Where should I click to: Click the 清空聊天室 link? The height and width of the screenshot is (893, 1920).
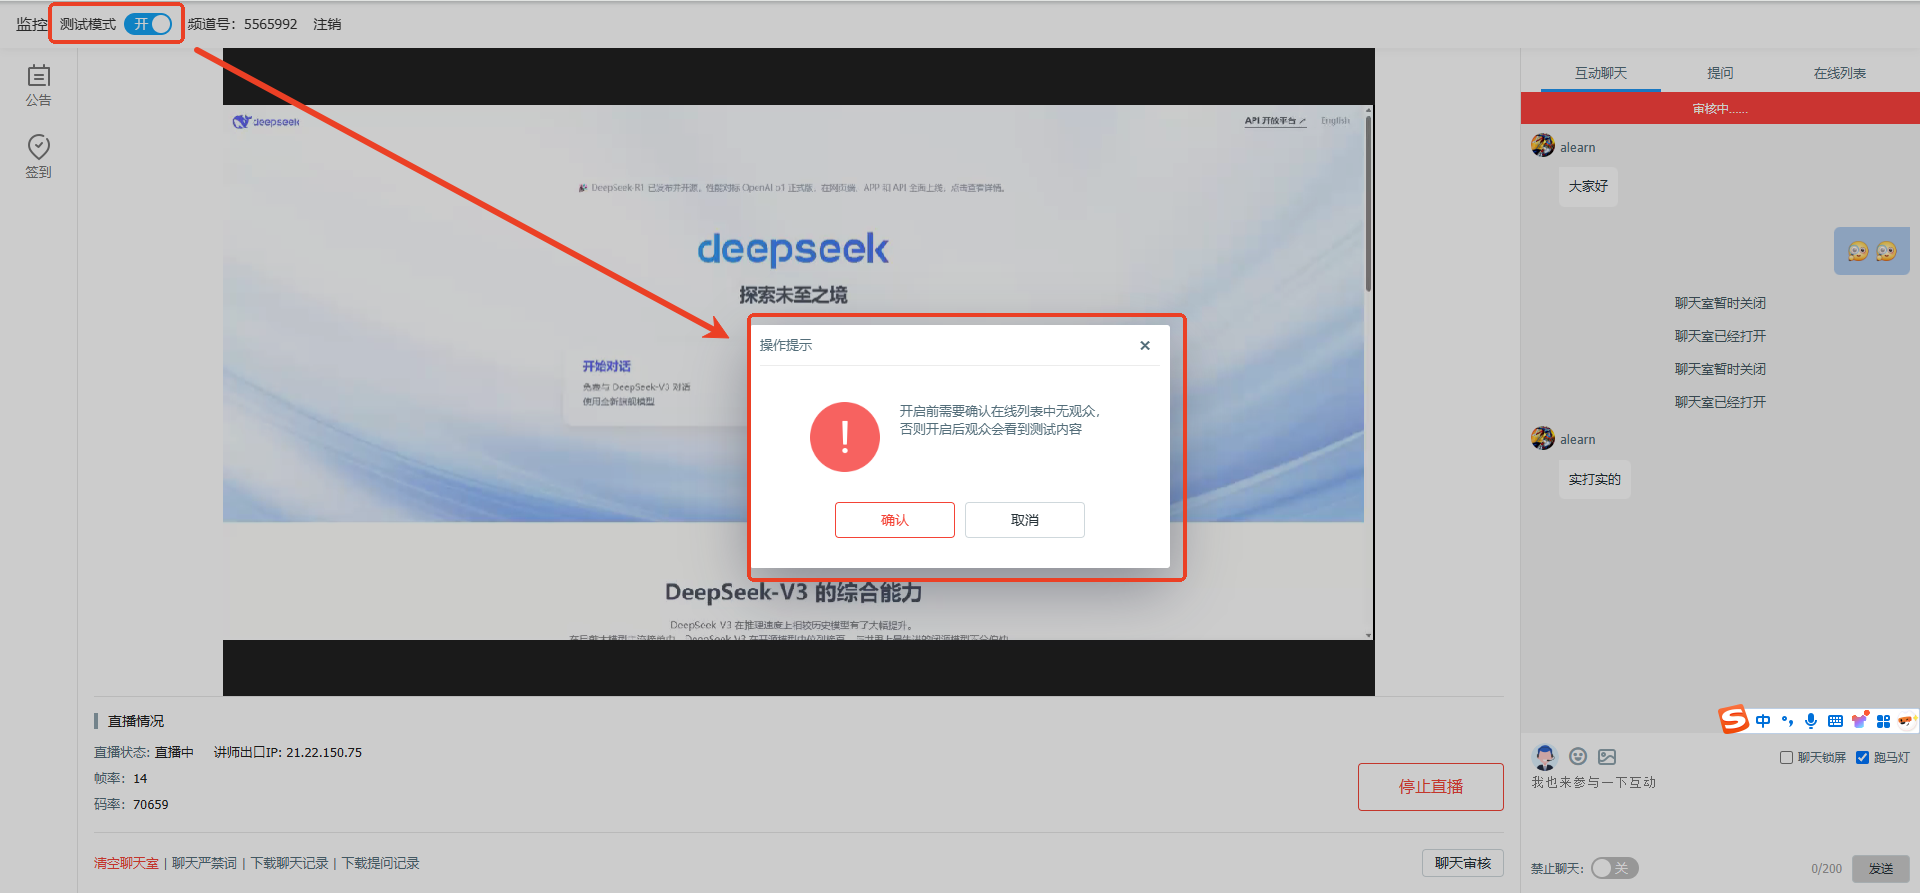point(126,863)
